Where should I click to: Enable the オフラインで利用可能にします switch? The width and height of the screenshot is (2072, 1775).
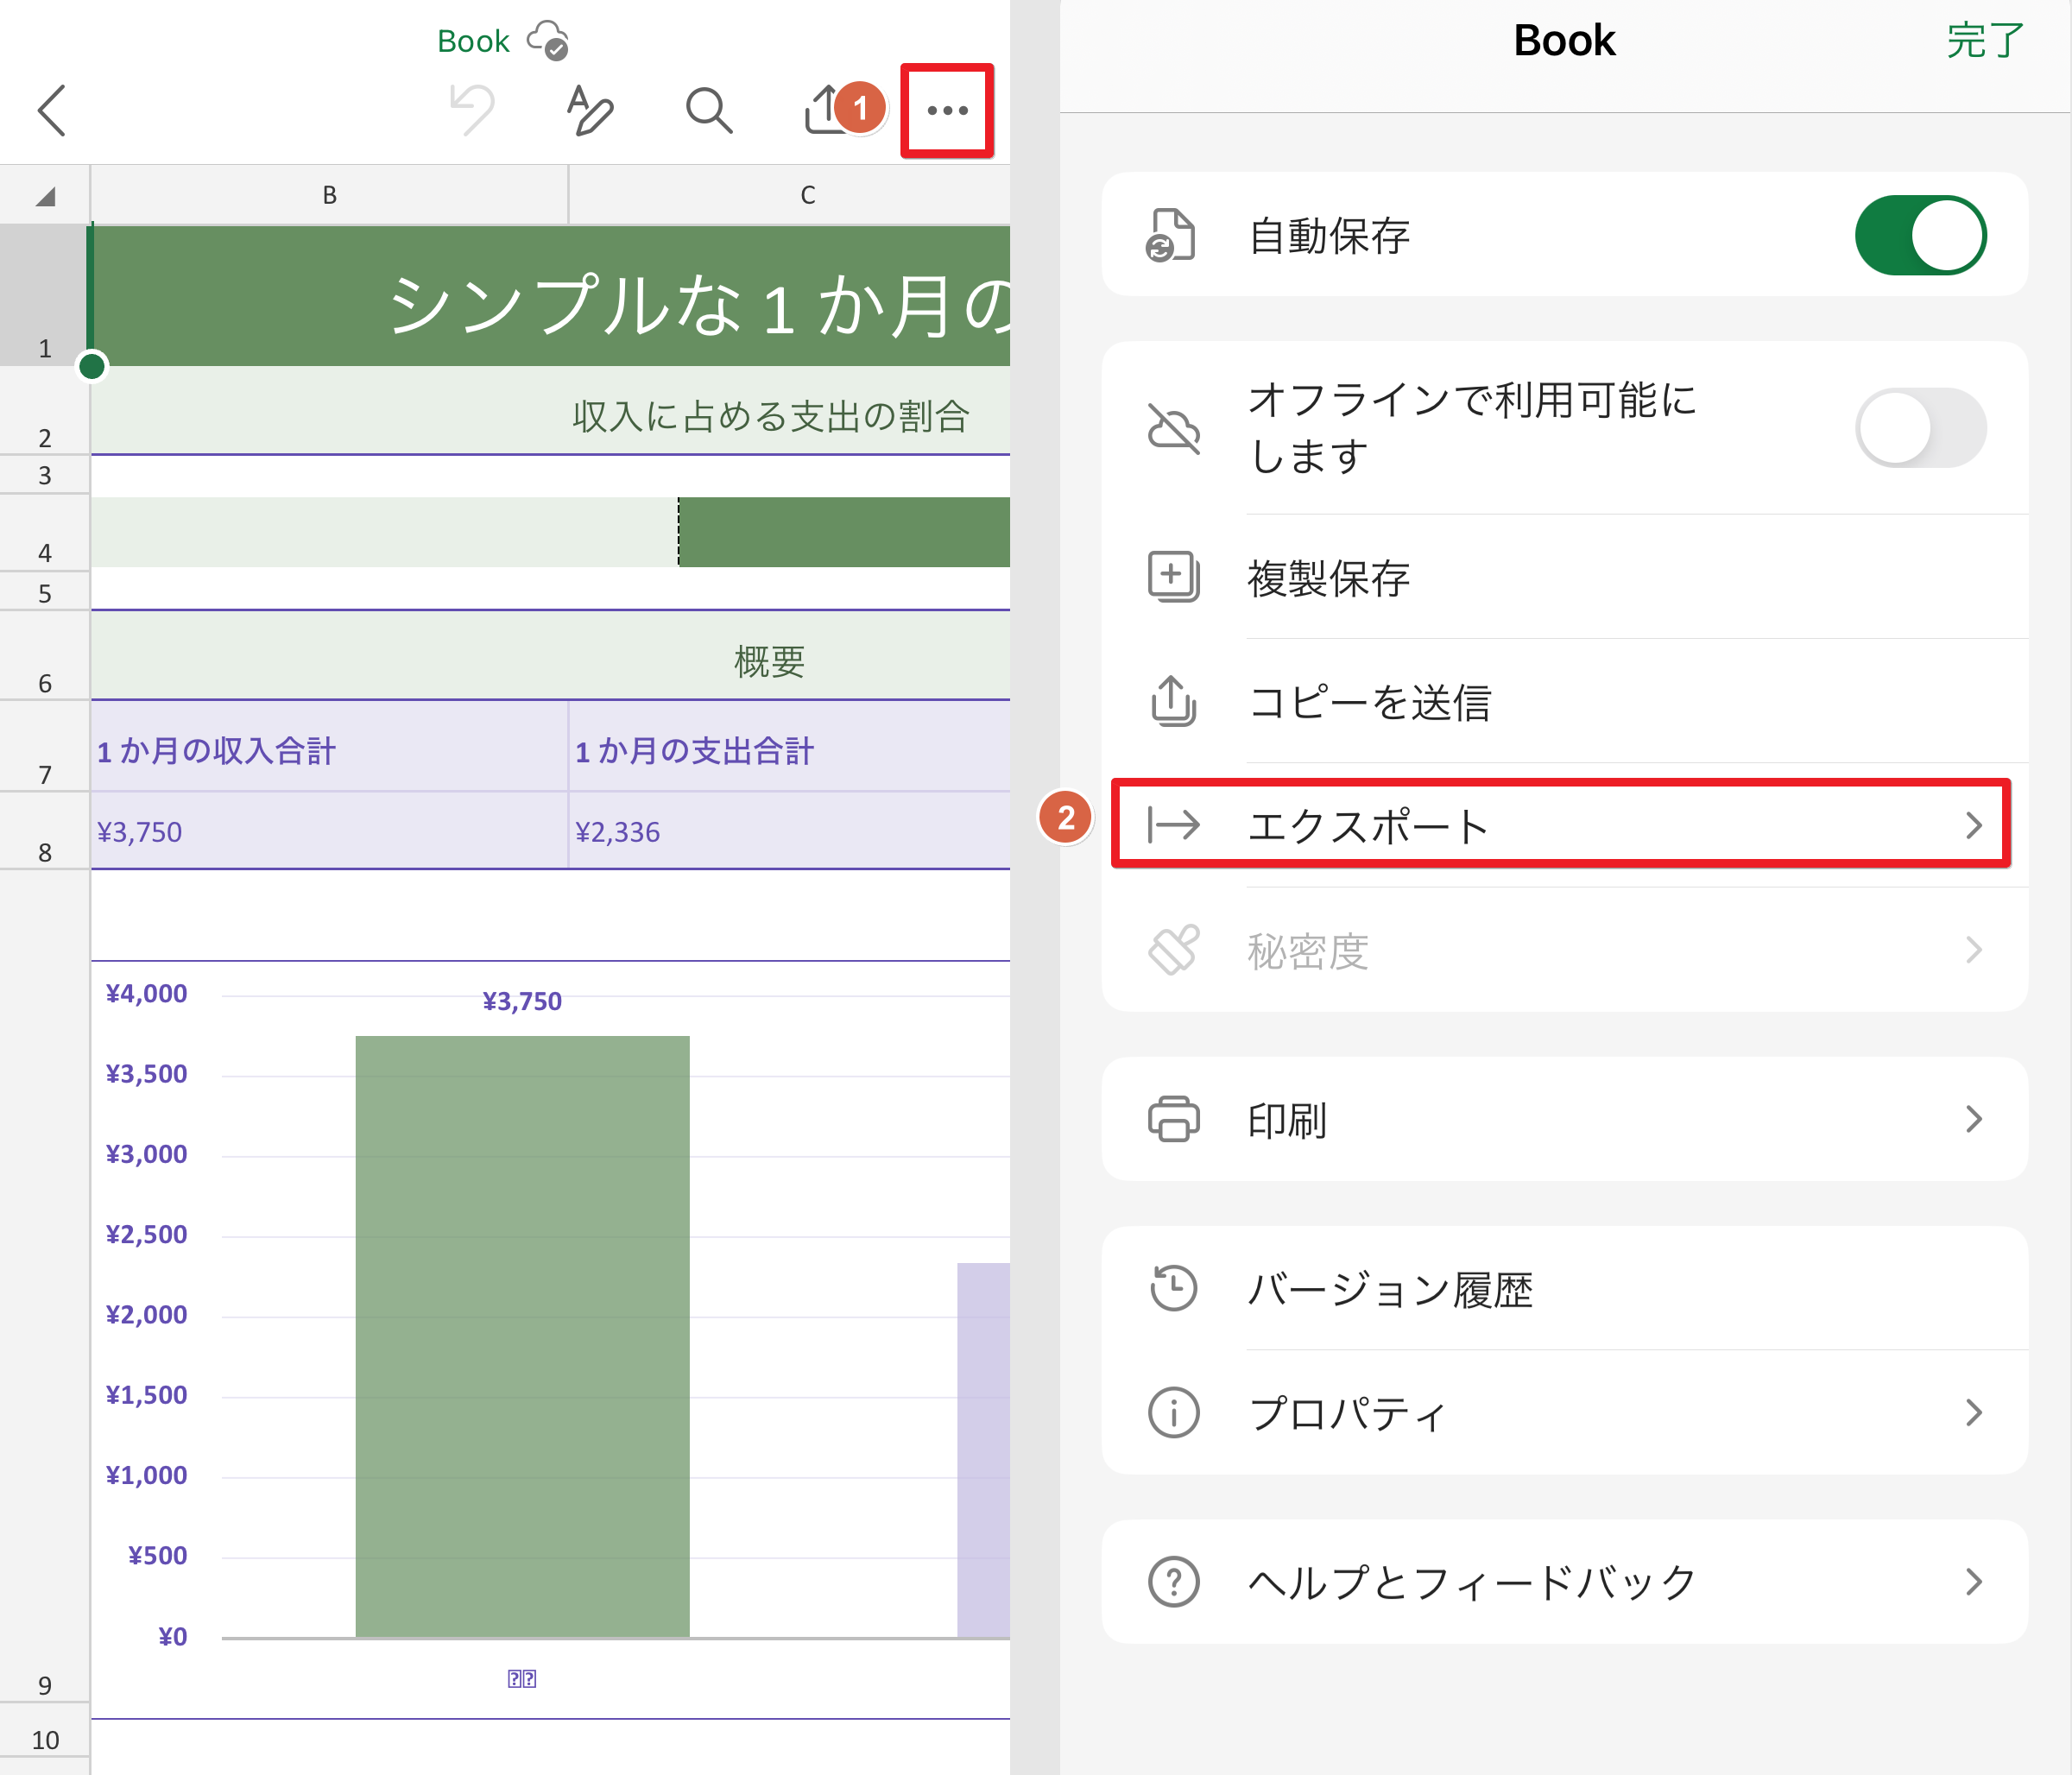tap(1920, 428)
